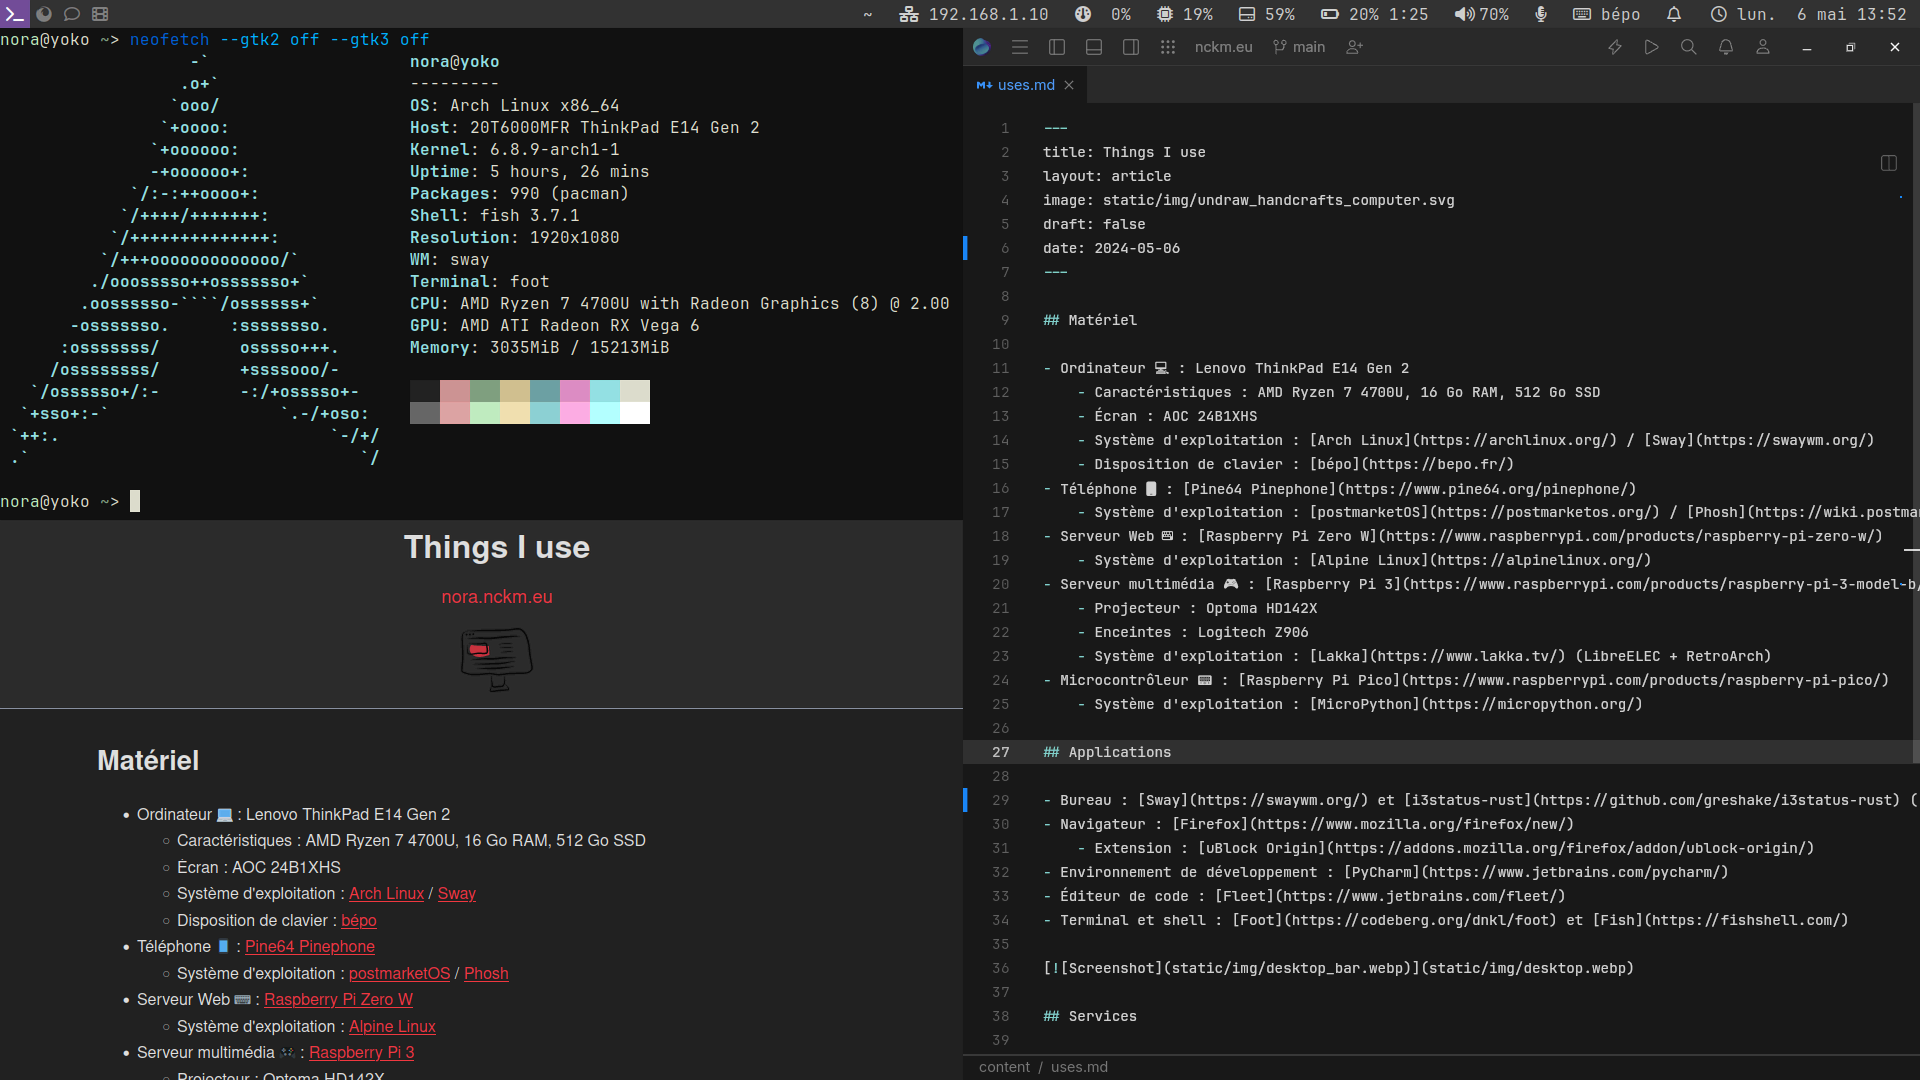Toggle the right panel in Fleet

click(x=1131, y=47)
